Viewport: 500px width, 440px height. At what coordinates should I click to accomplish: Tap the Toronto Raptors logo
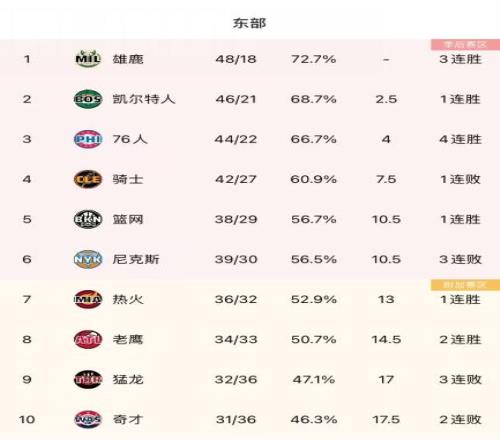[88, 379]
